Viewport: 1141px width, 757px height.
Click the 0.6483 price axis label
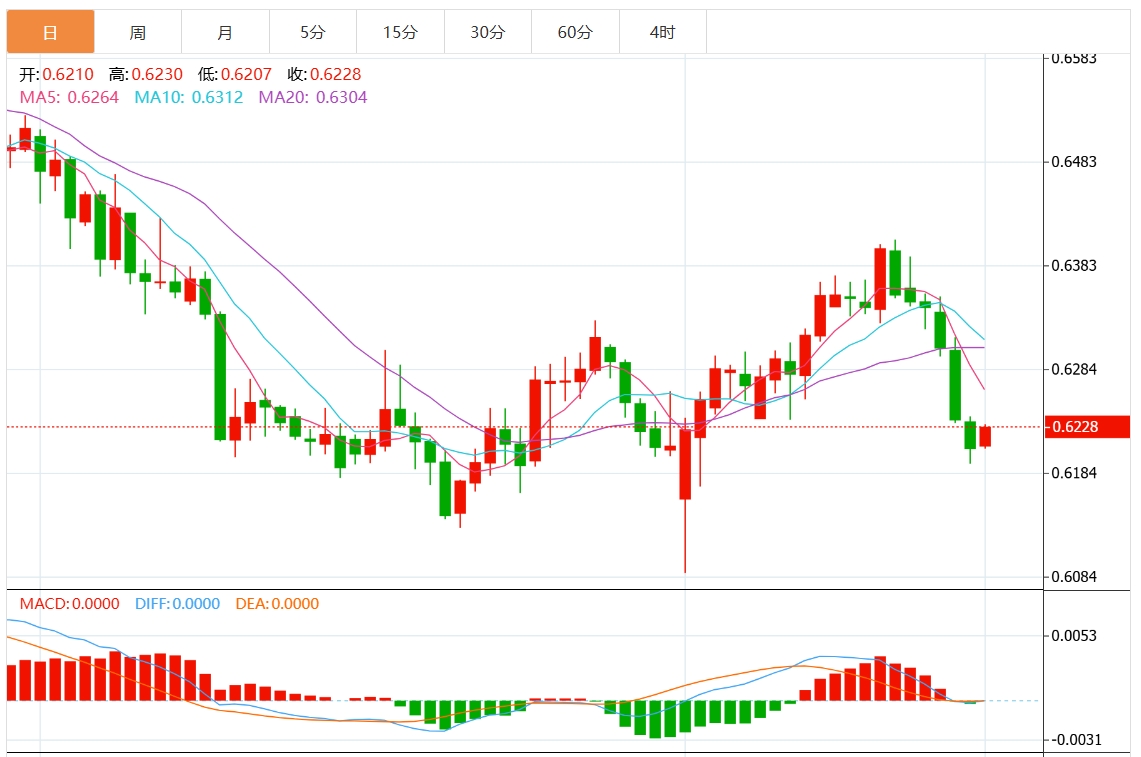pos(1074,162)
